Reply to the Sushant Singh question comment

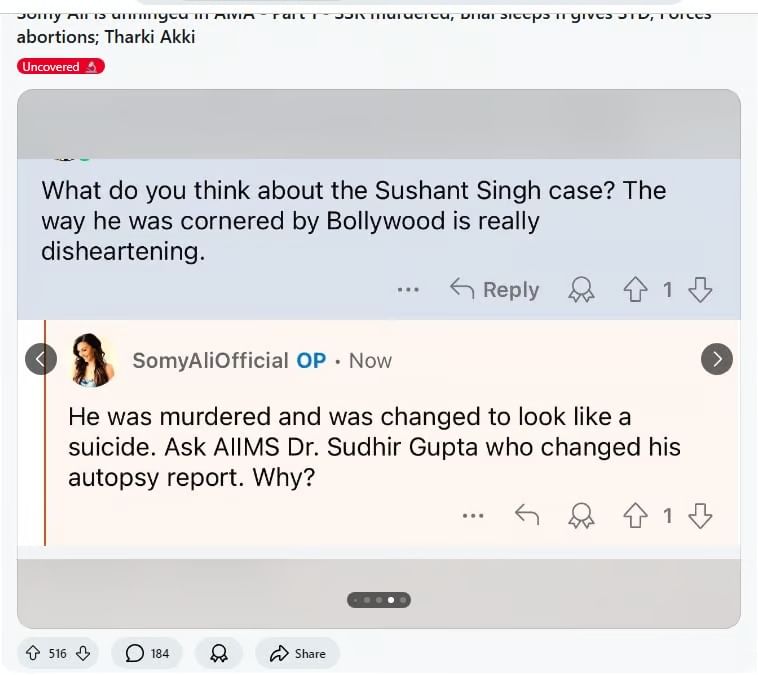[x=495, y=290]
